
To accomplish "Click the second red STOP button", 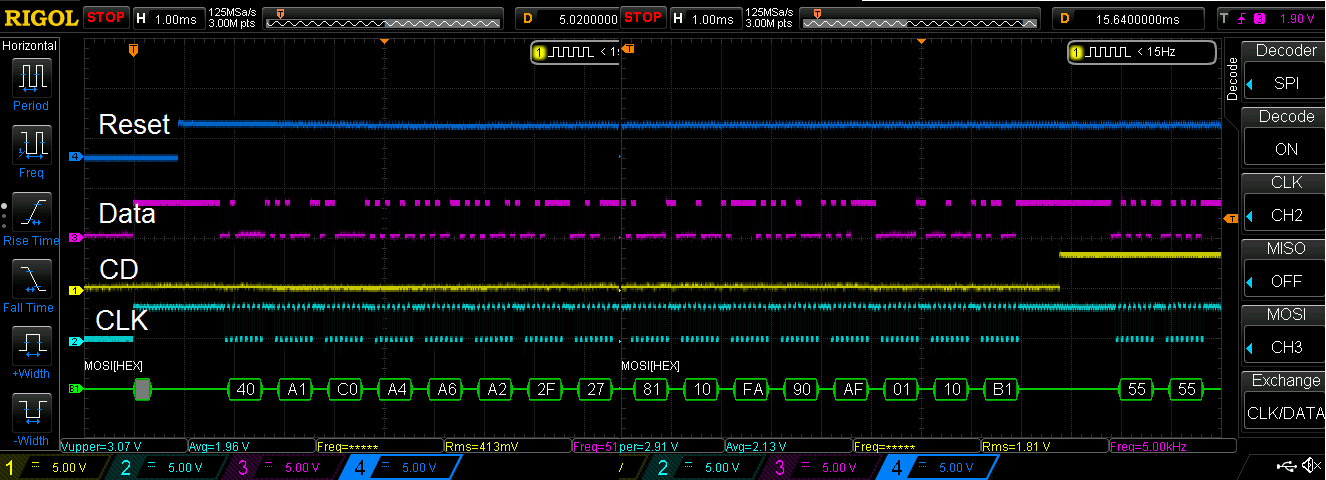I will pos(643,17).
